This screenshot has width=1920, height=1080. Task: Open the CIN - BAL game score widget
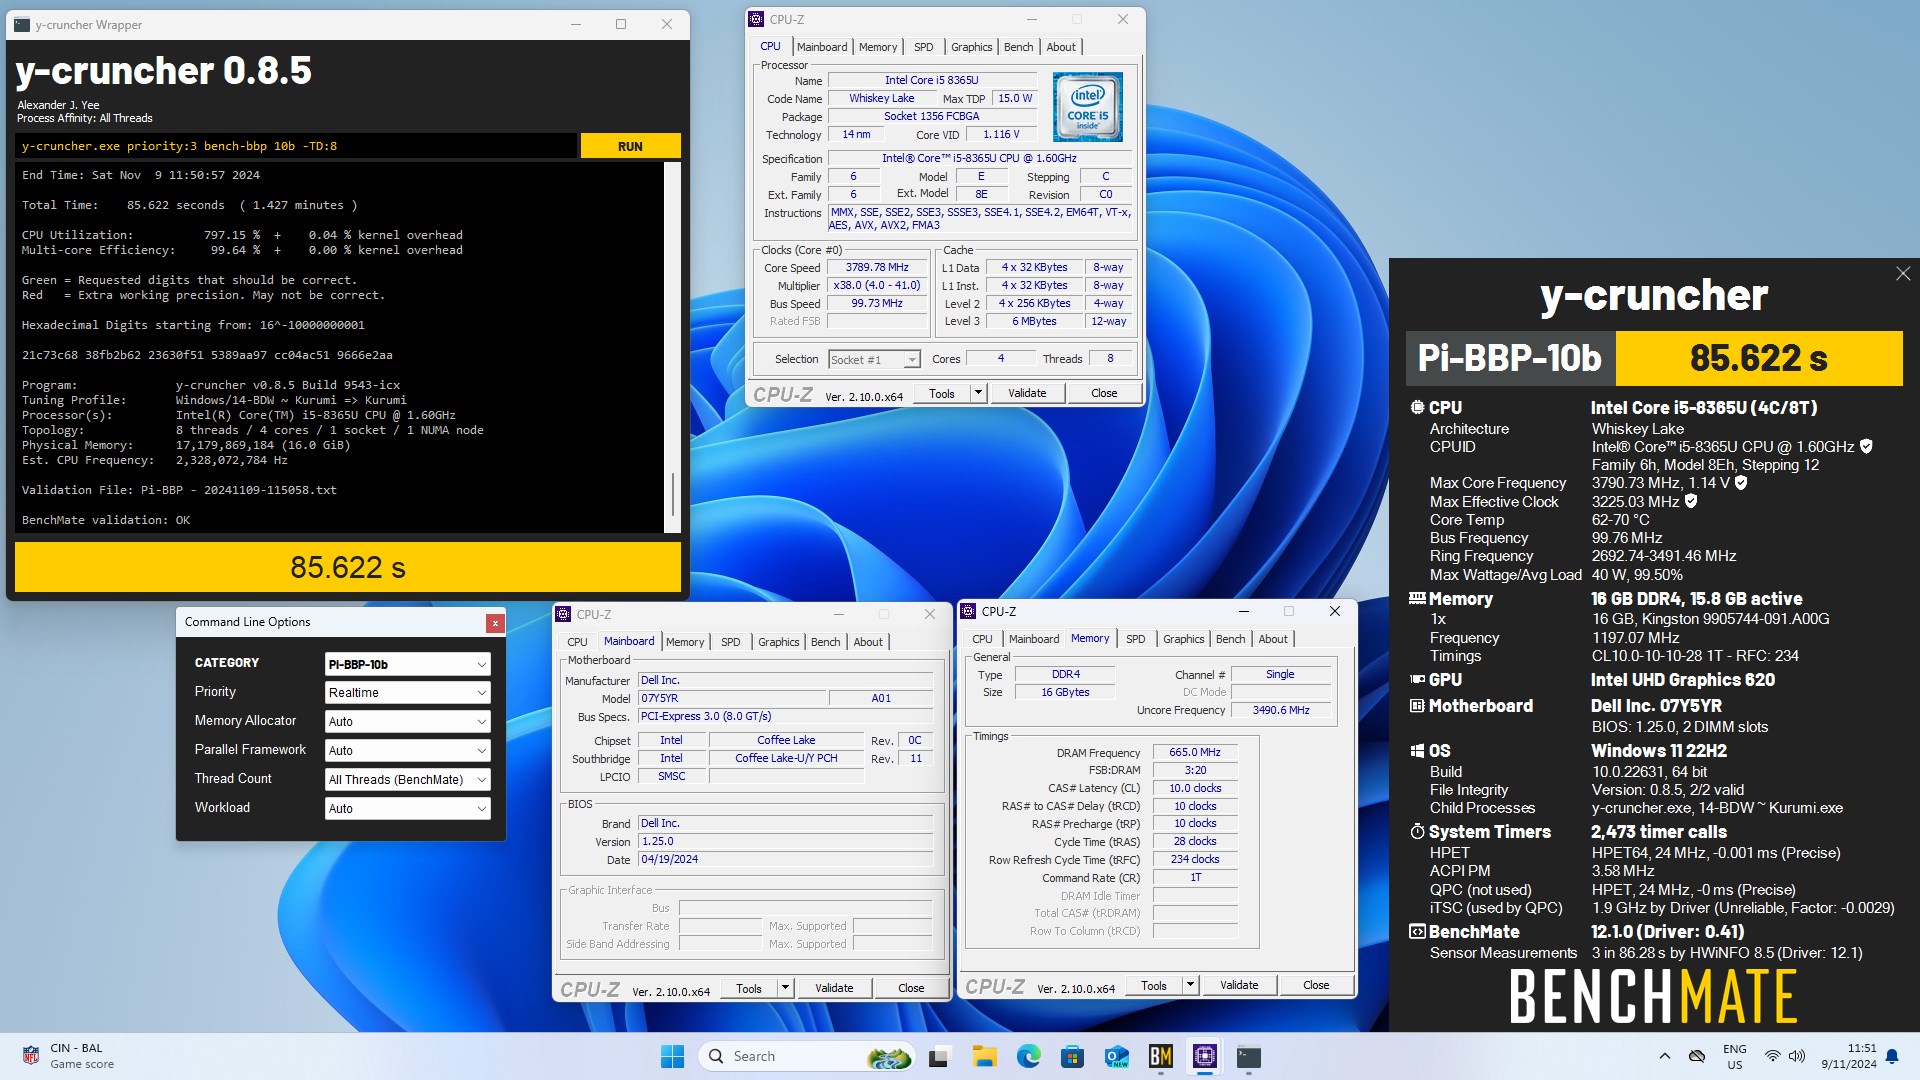[68, 1056]
